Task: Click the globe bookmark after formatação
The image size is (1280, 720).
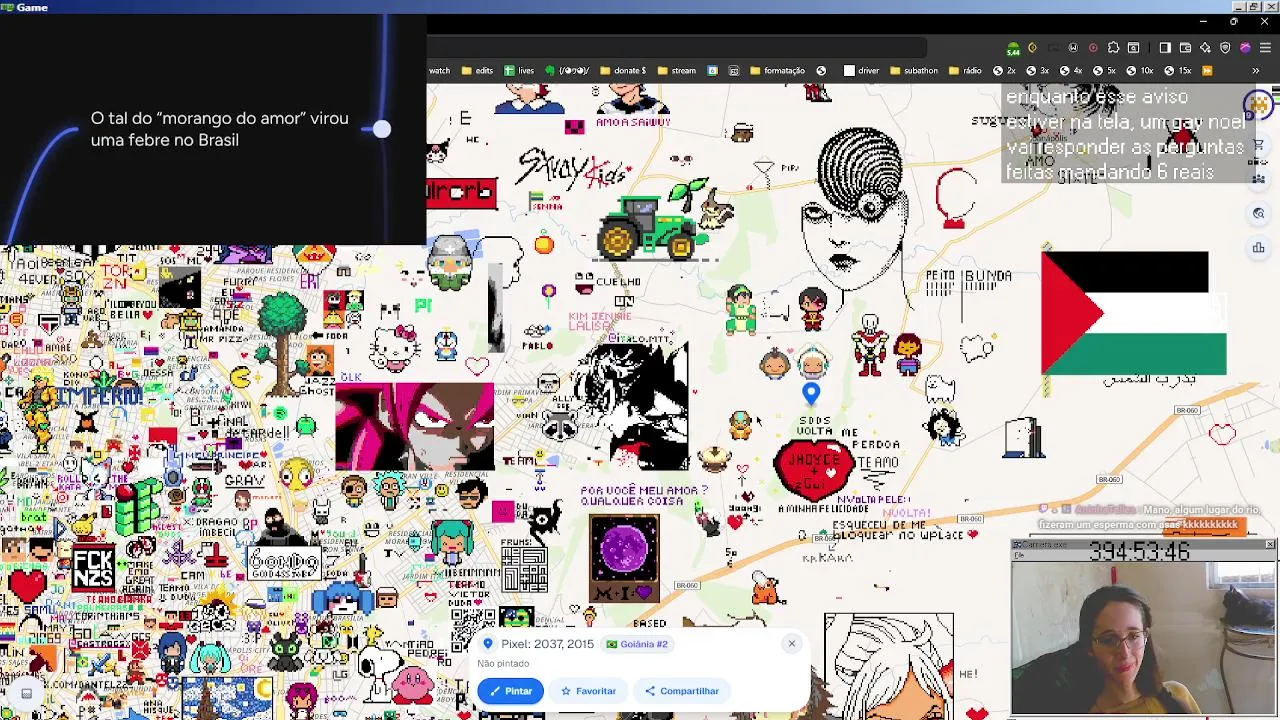Action: (821, 71)
